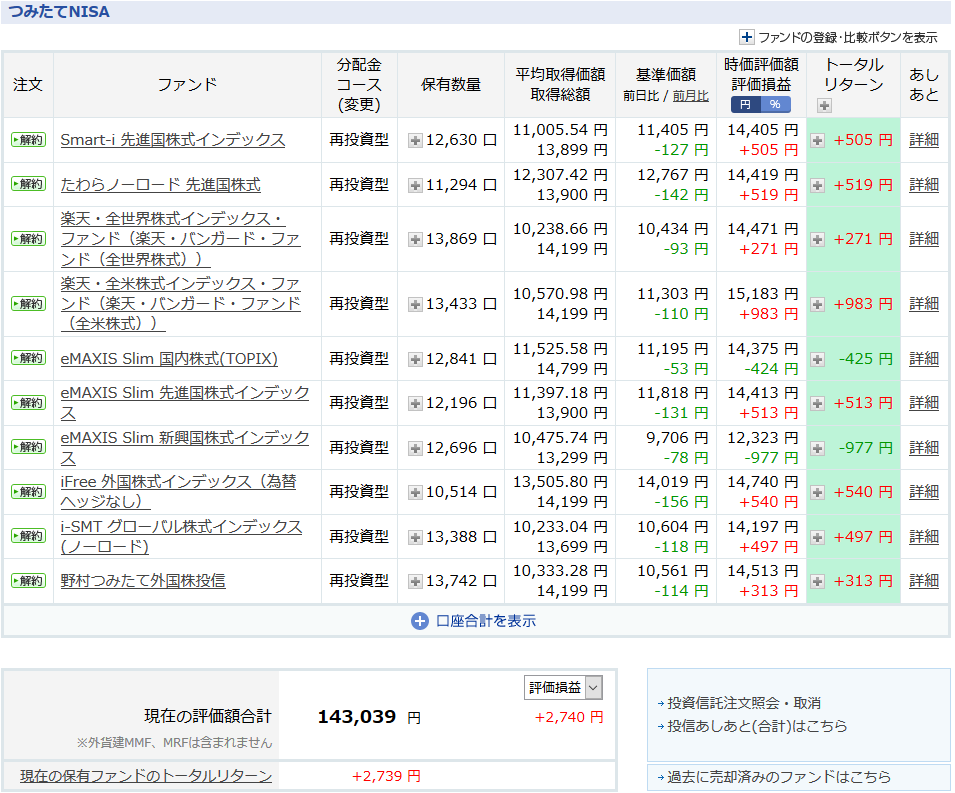Expand holdings plus icon next to 13,433 口

point(415,305)
